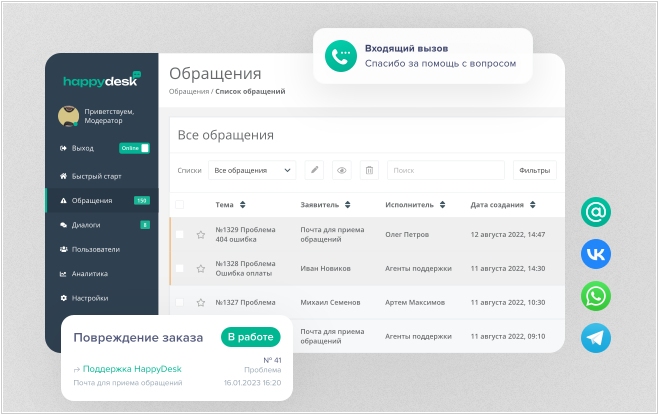Image resolution: width=658 pixels, height=414 pixels.
Task: Click date 11 августа 2022, 14:30
Action: pyautogui.click(x=508, y=268)
